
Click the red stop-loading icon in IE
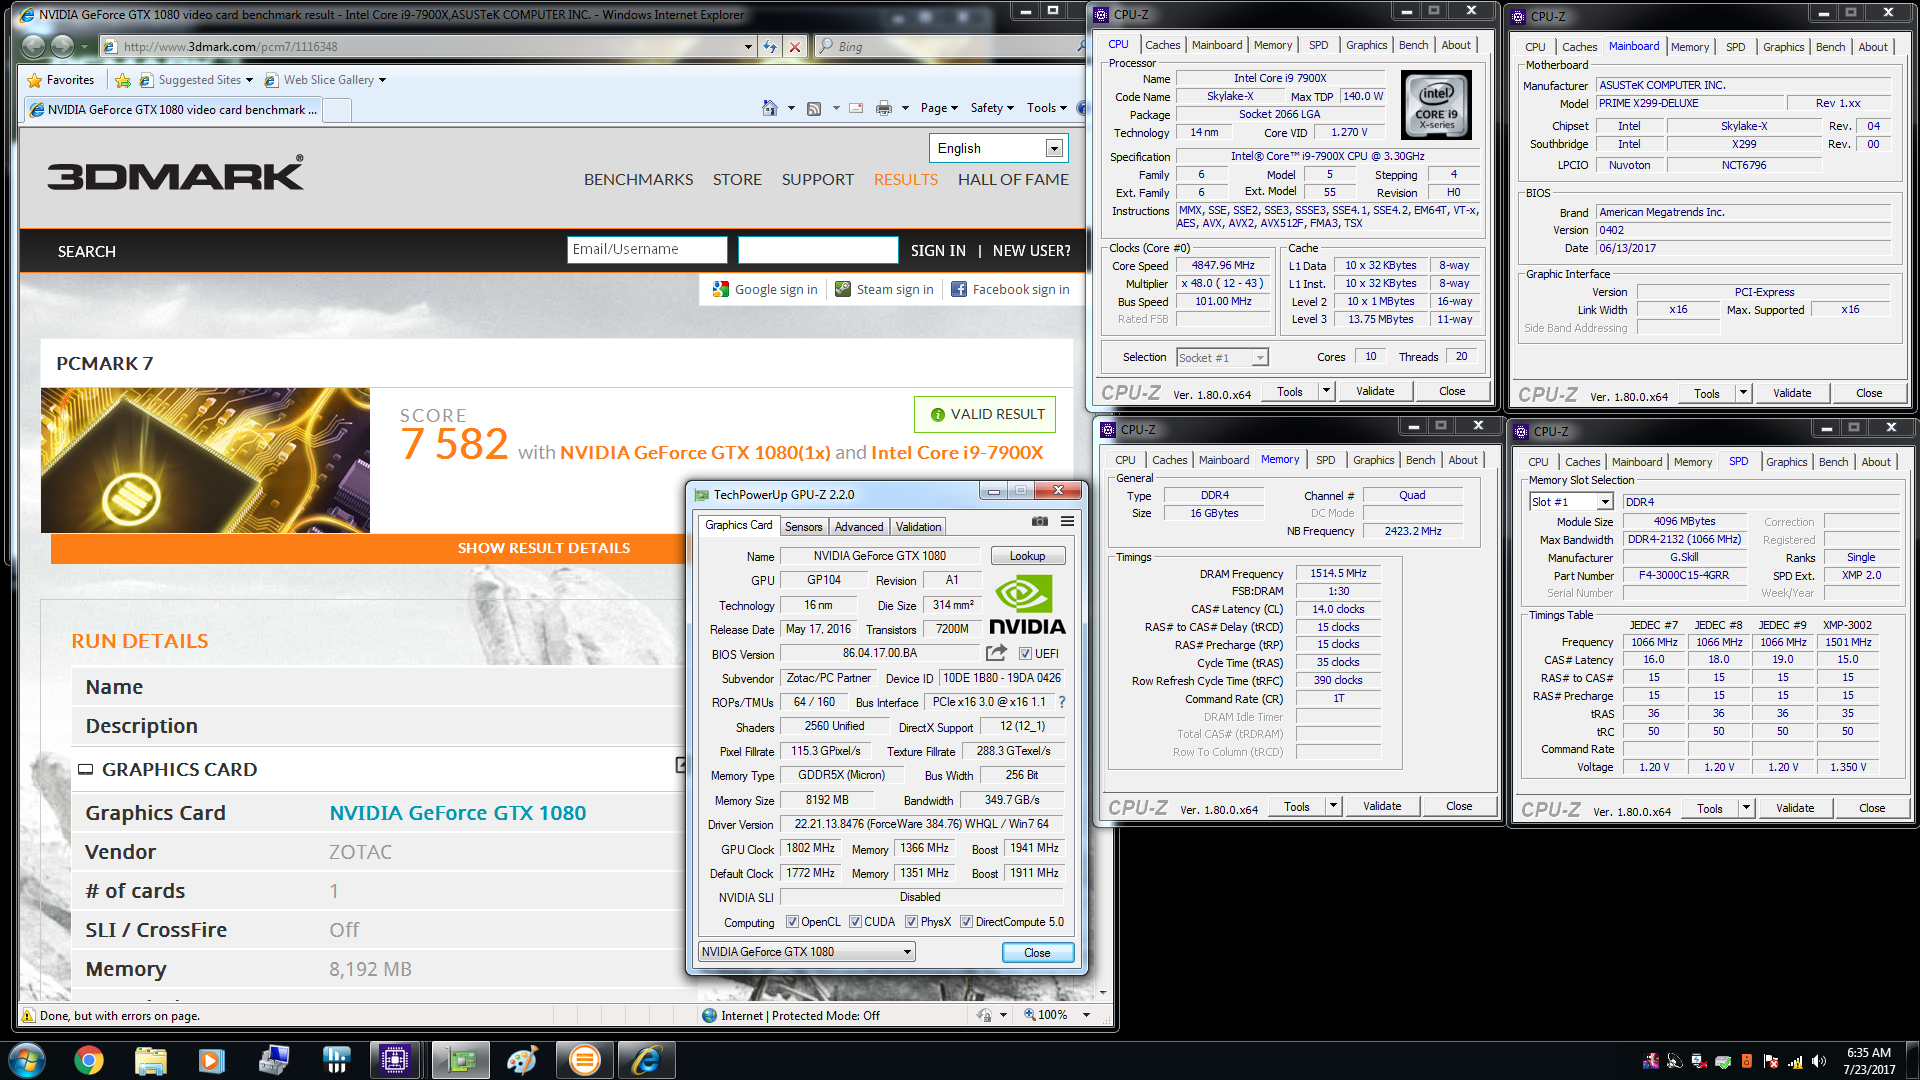coord(794,46)
